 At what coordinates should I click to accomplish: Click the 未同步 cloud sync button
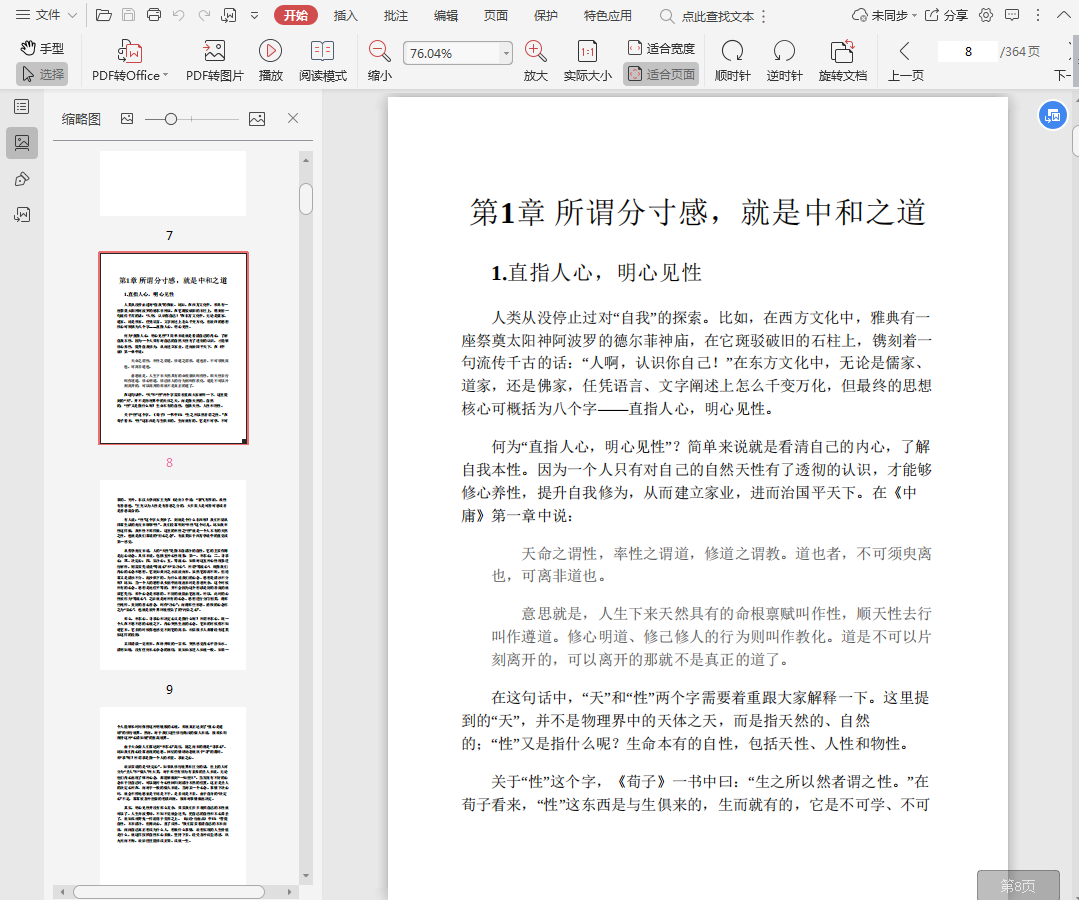click(884, 15)
